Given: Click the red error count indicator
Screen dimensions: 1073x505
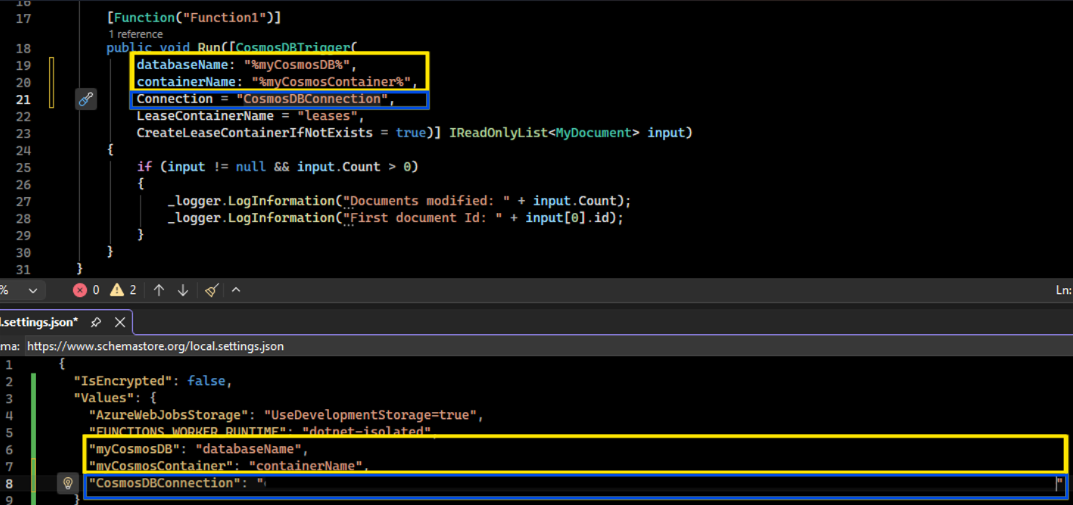Looking at the screenshot, I should 86,290.
